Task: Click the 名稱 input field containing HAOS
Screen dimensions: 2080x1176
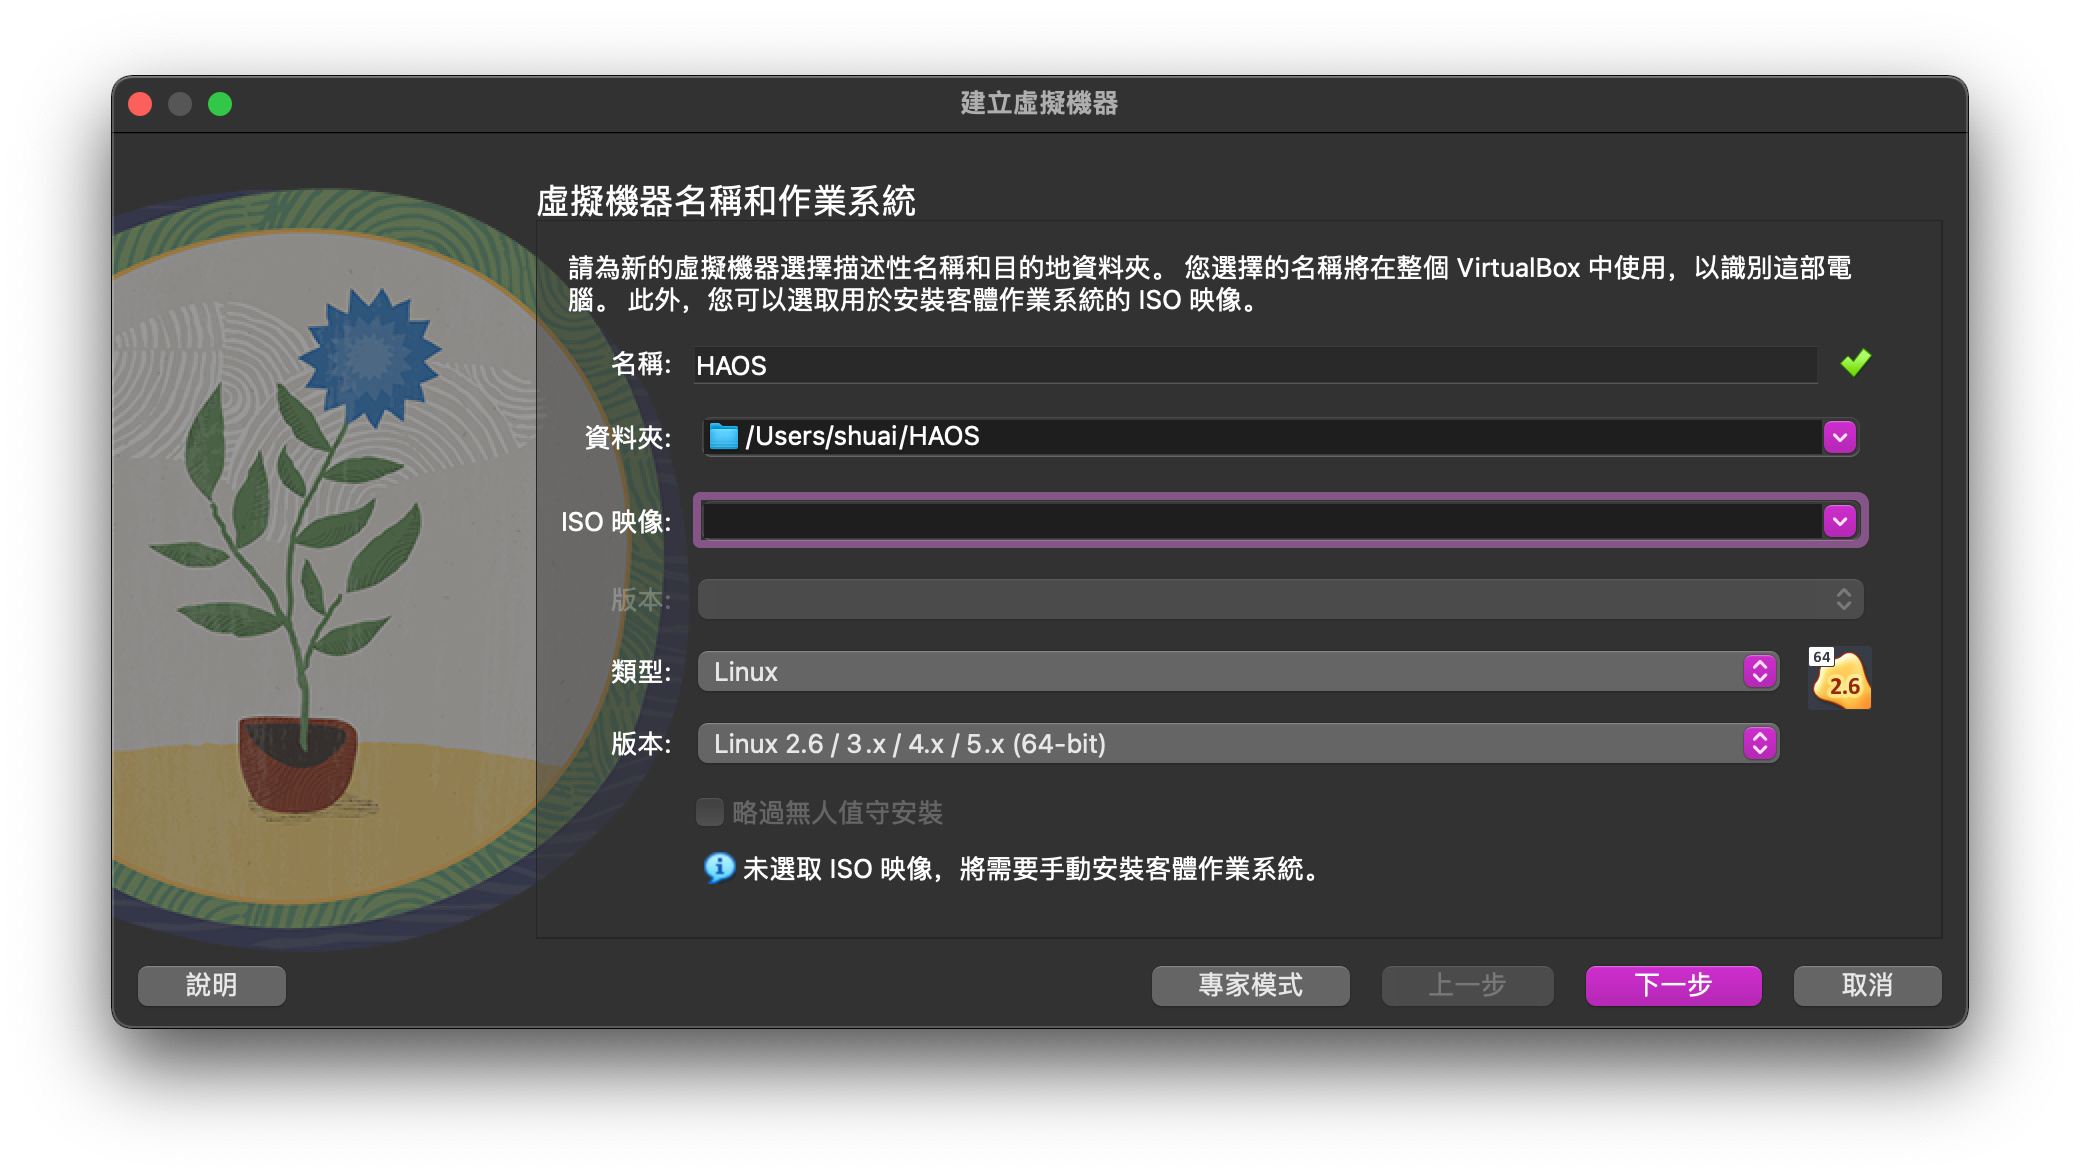Action: (1255, 365)
